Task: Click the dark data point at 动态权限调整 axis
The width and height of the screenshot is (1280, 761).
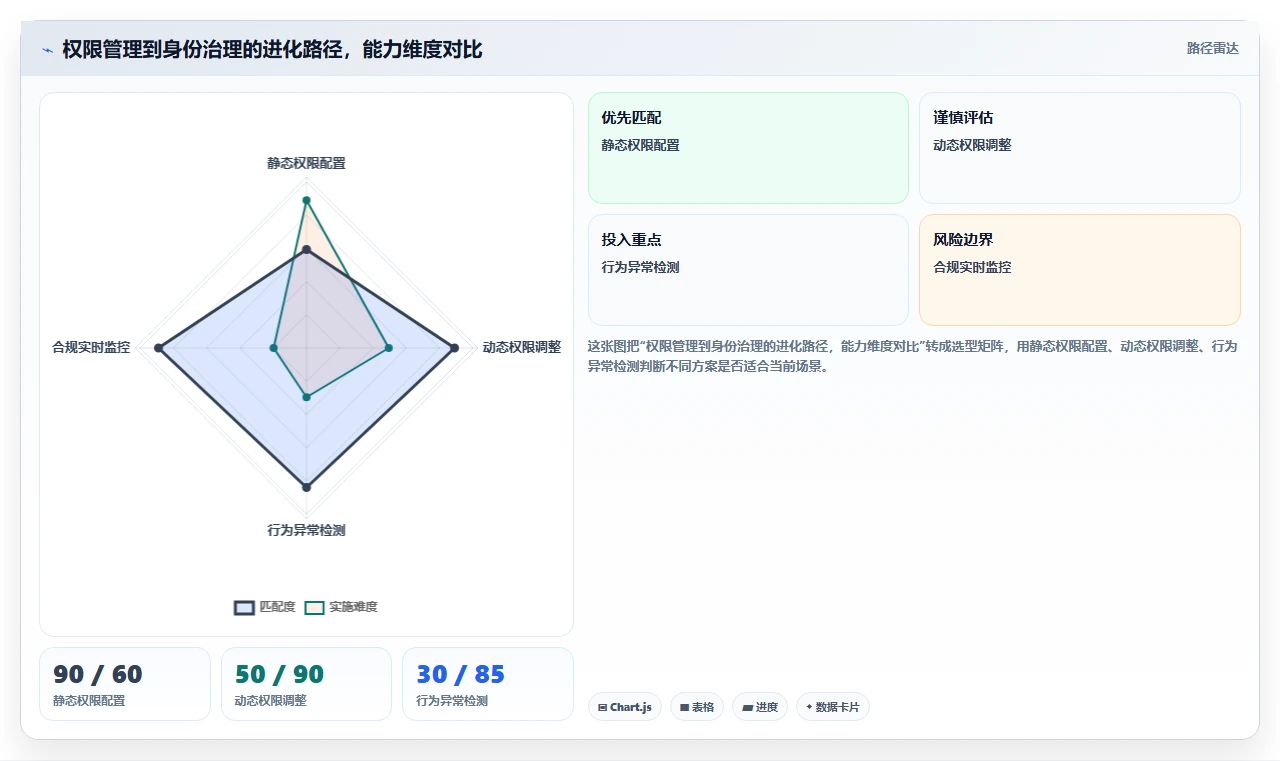Action: [454, 348]
